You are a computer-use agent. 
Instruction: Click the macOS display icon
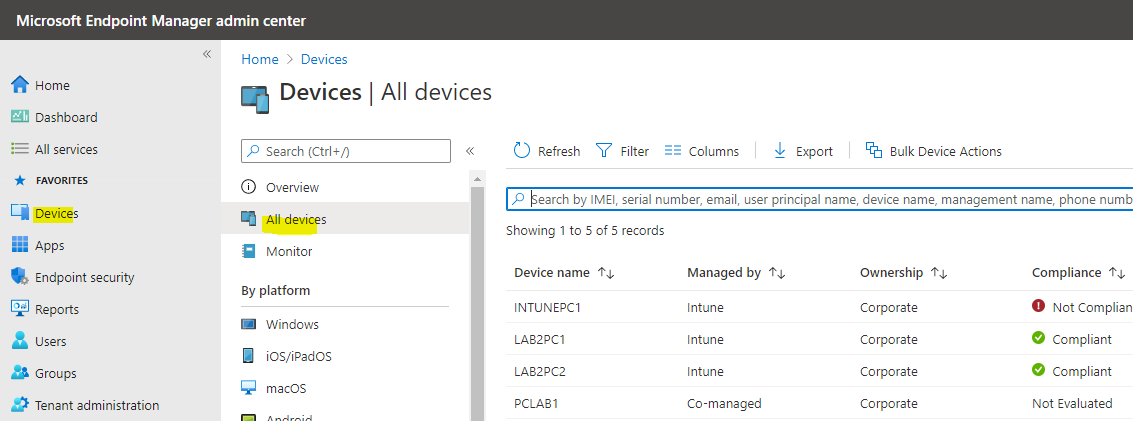tap(249, 388)
